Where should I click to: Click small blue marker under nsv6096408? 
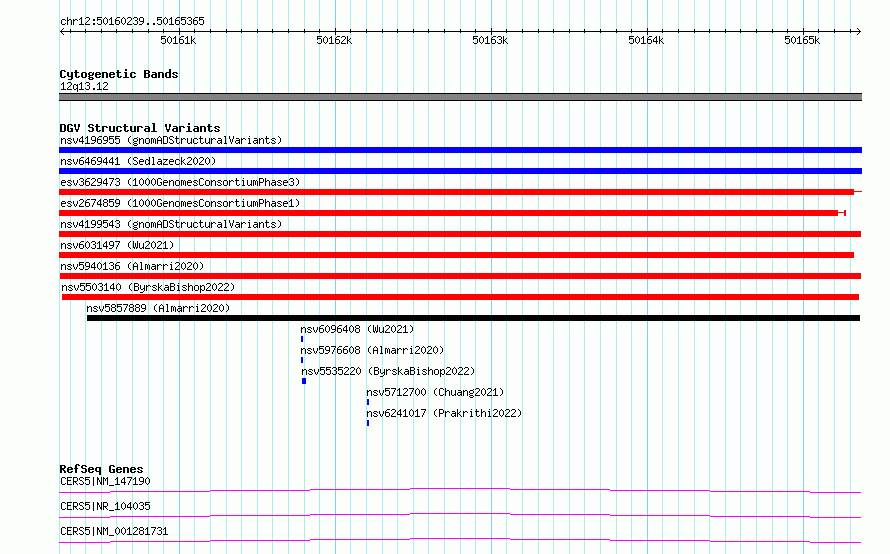(x=302, y=339)
